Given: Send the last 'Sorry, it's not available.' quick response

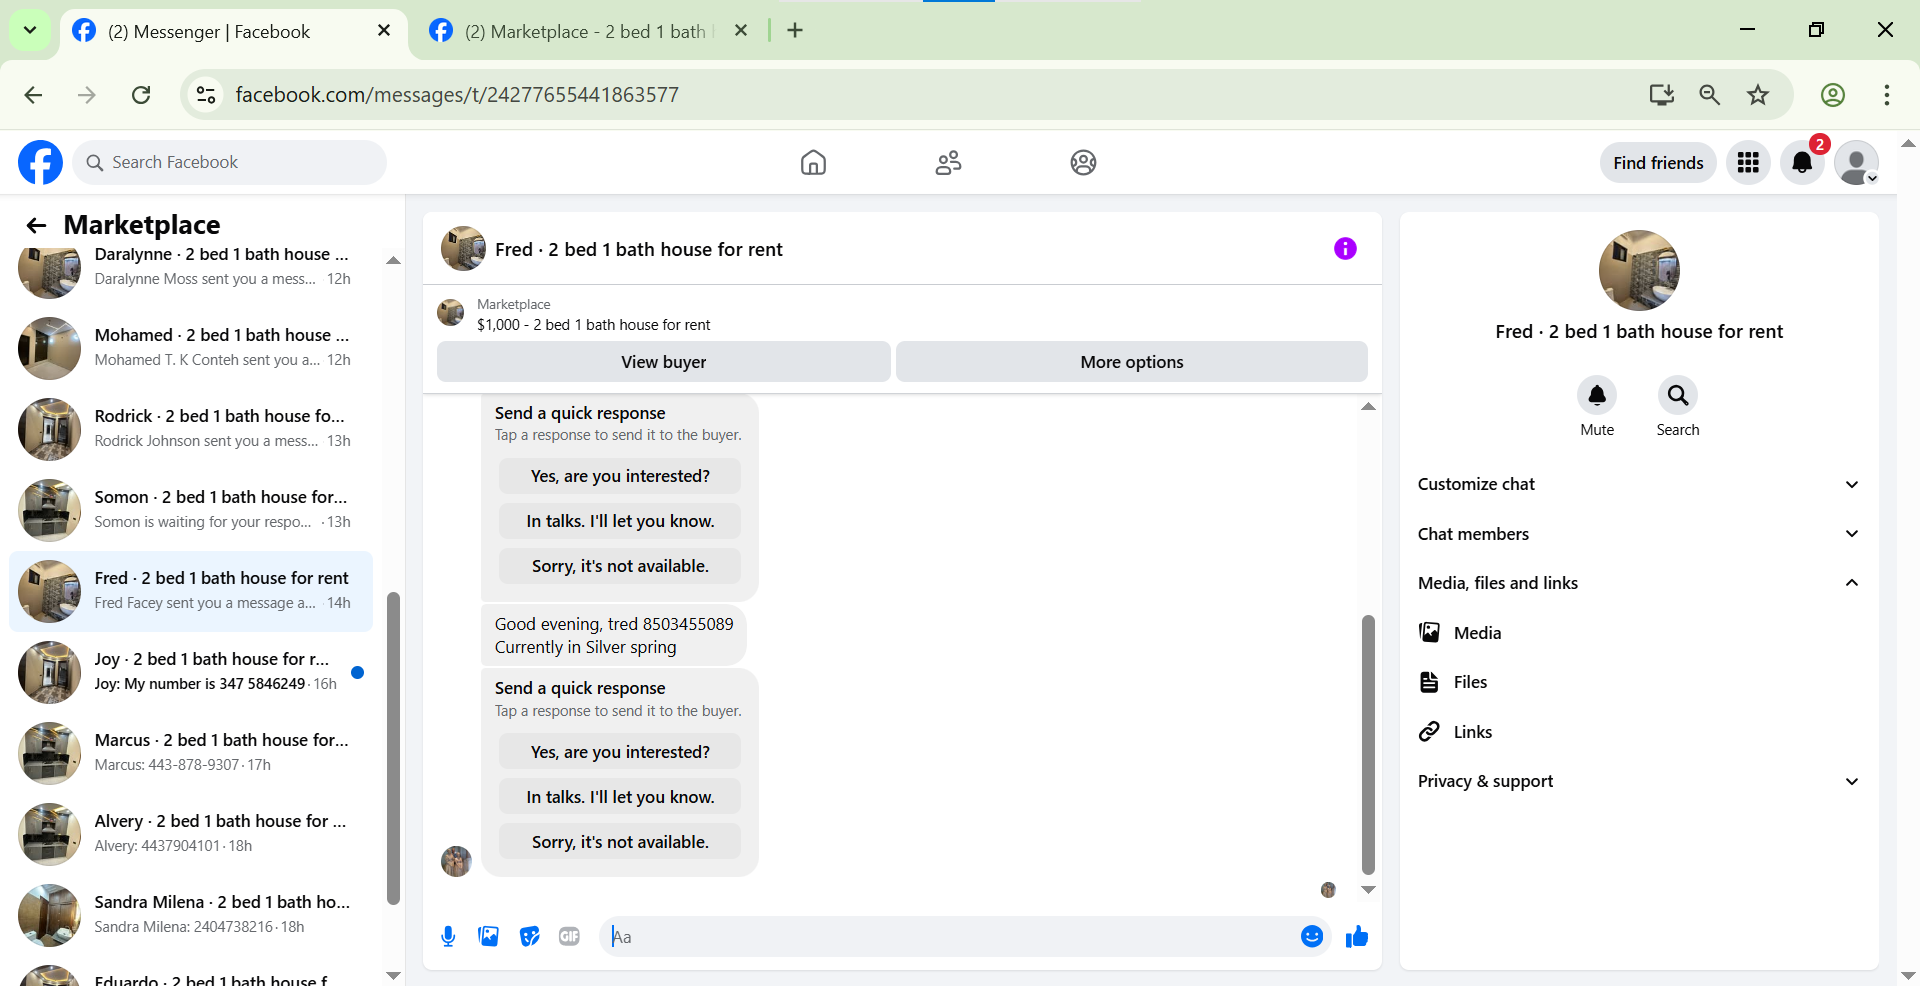Looking at the screenshot, I should (620, 842).
